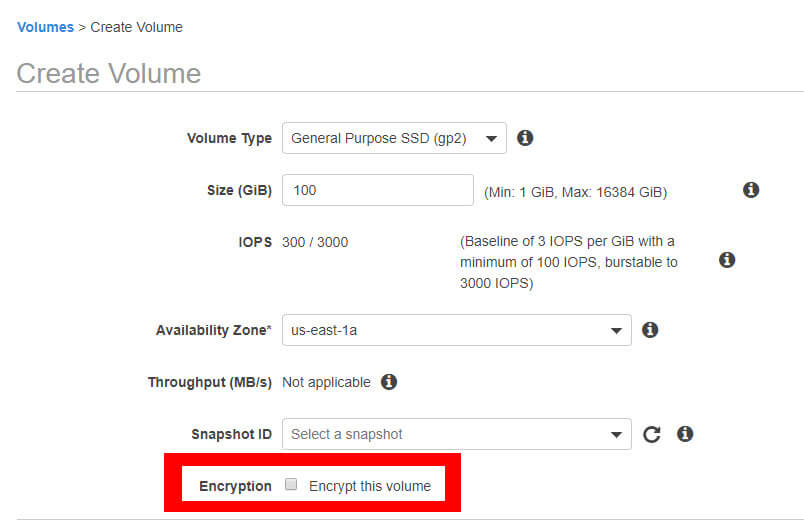Show info for Volume Type
The width and height of the screenshot is (804, 532).
point(525,138)
